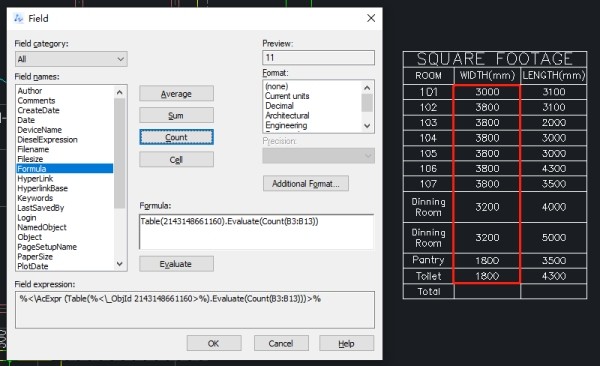
Task: Select Keywords in Field names
Action: pos(35,198)
